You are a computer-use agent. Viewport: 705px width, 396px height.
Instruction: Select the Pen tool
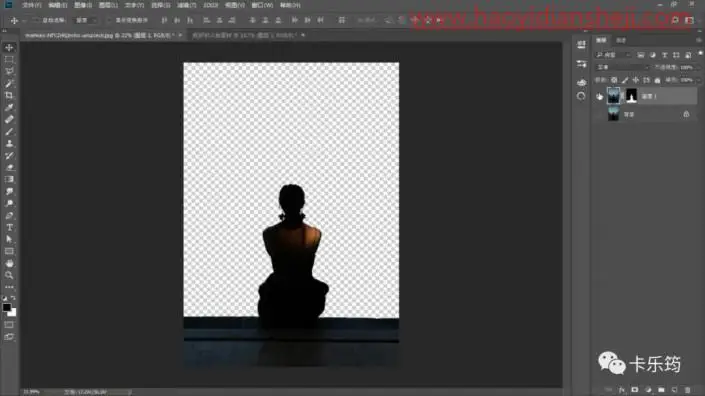9,216
